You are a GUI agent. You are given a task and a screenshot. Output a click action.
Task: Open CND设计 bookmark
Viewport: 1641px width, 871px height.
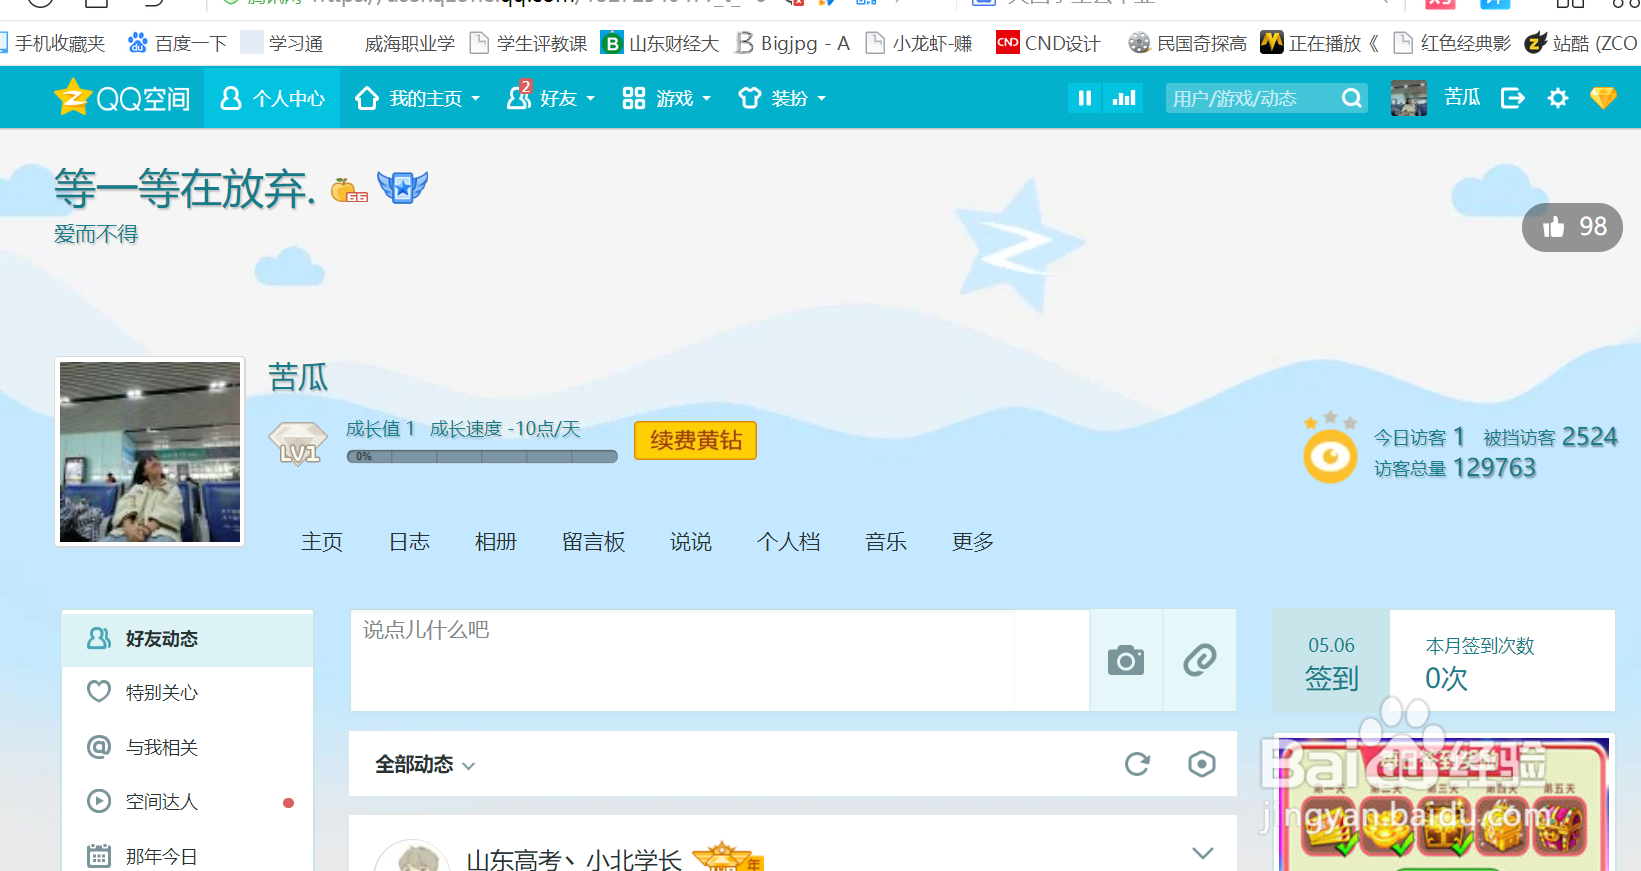point(1048,43)
